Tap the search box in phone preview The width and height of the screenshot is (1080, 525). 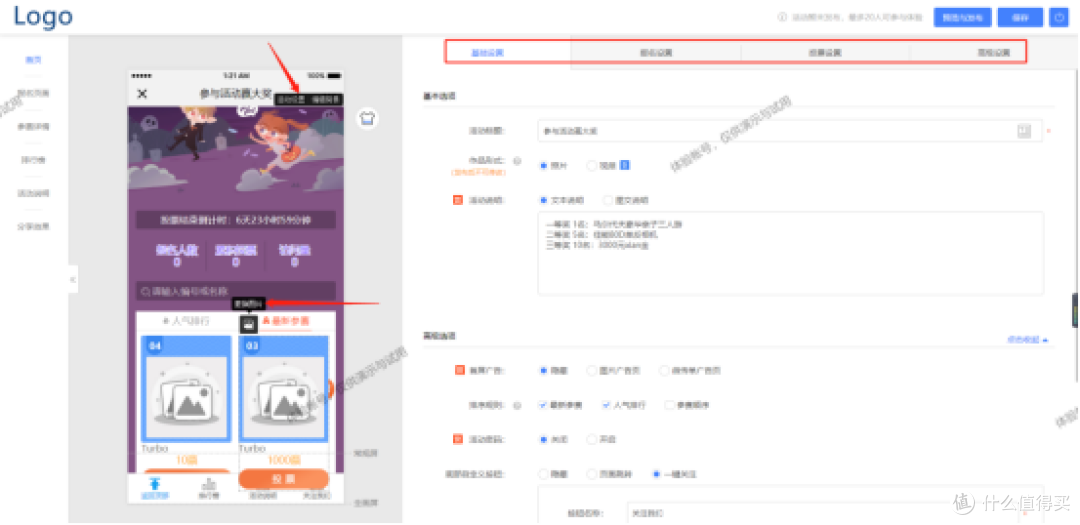pos(236,291)
